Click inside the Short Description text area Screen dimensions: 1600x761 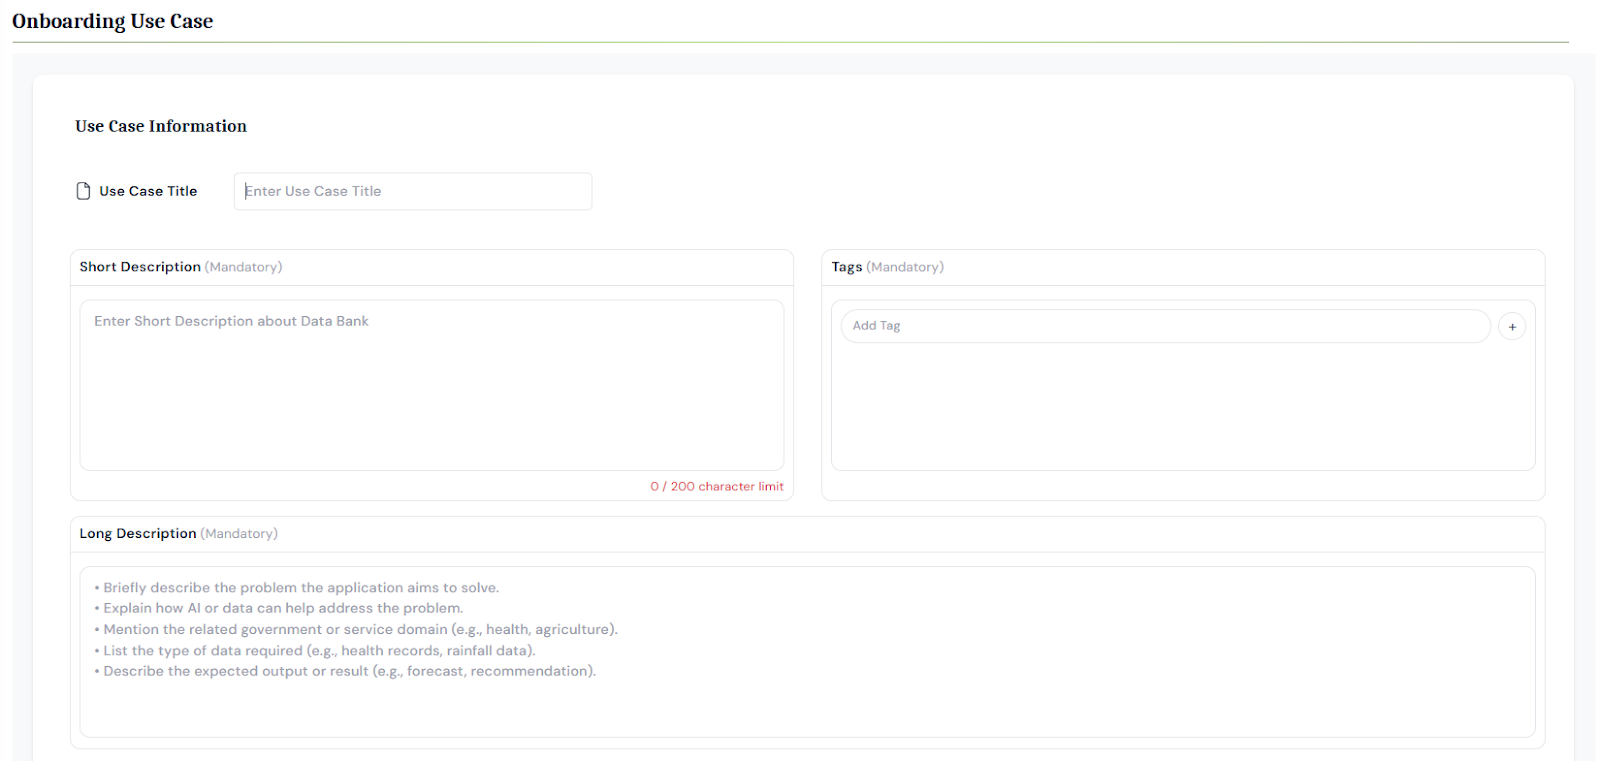coord(432,385)
